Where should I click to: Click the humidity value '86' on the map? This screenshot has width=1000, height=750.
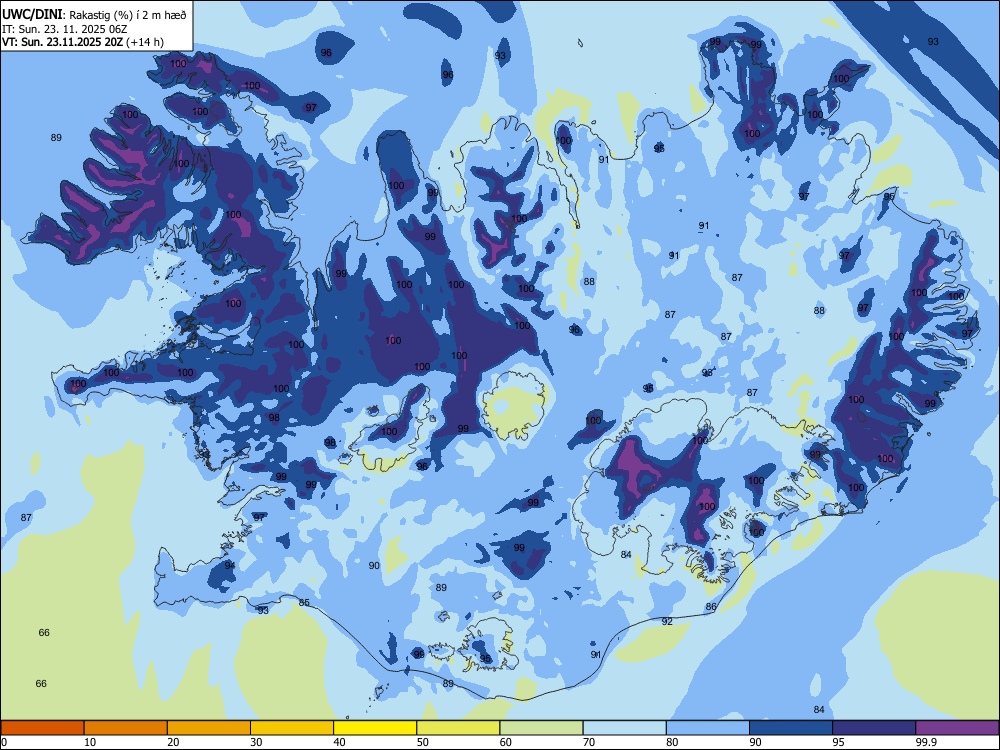click(711, 607)
